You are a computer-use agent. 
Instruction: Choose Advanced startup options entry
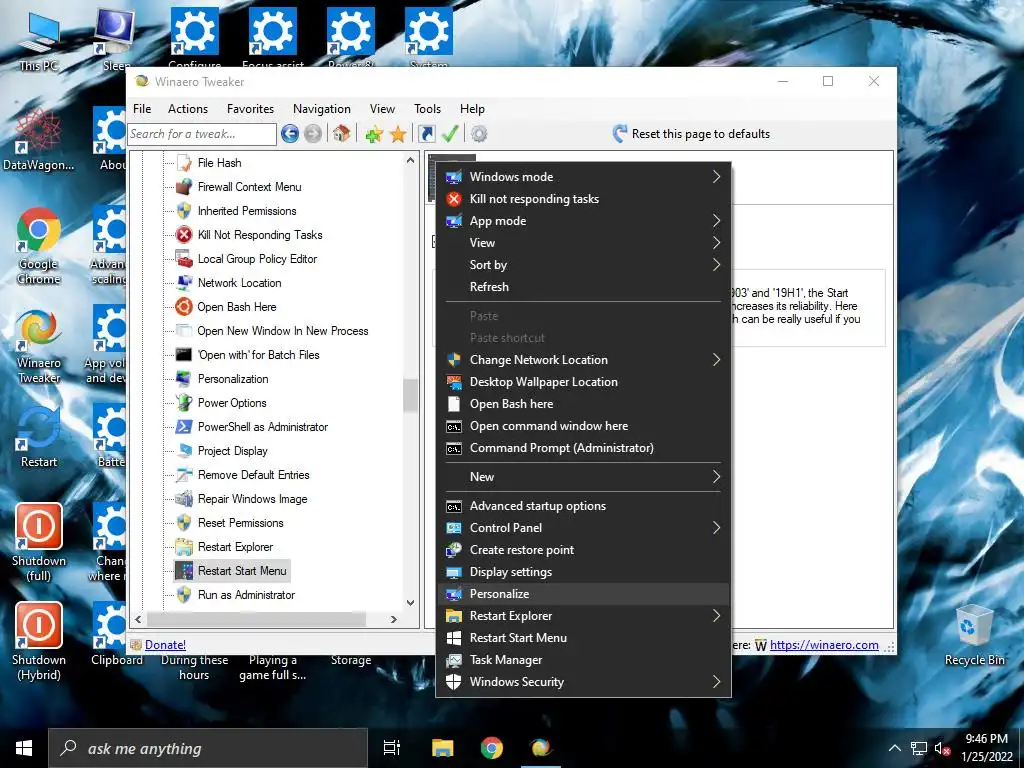583,506
